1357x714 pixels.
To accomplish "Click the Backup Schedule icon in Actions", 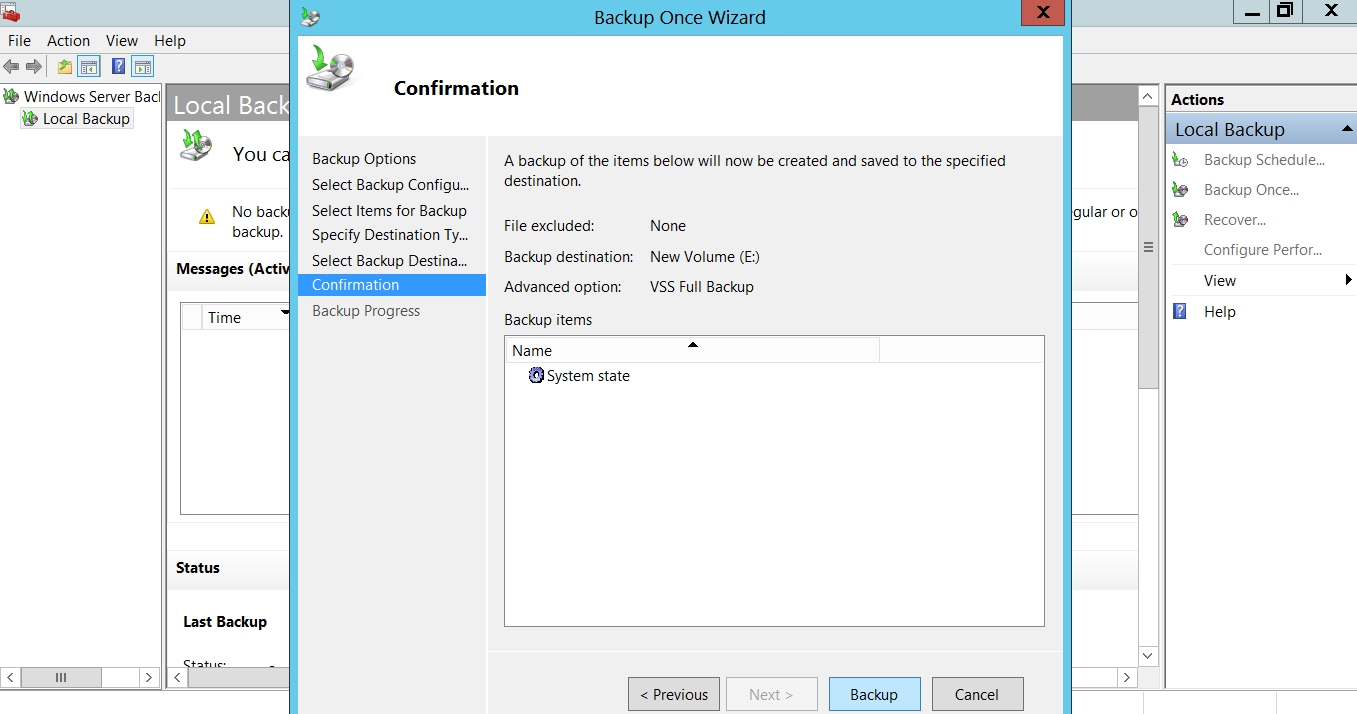I will click(x=1181, y=160).
